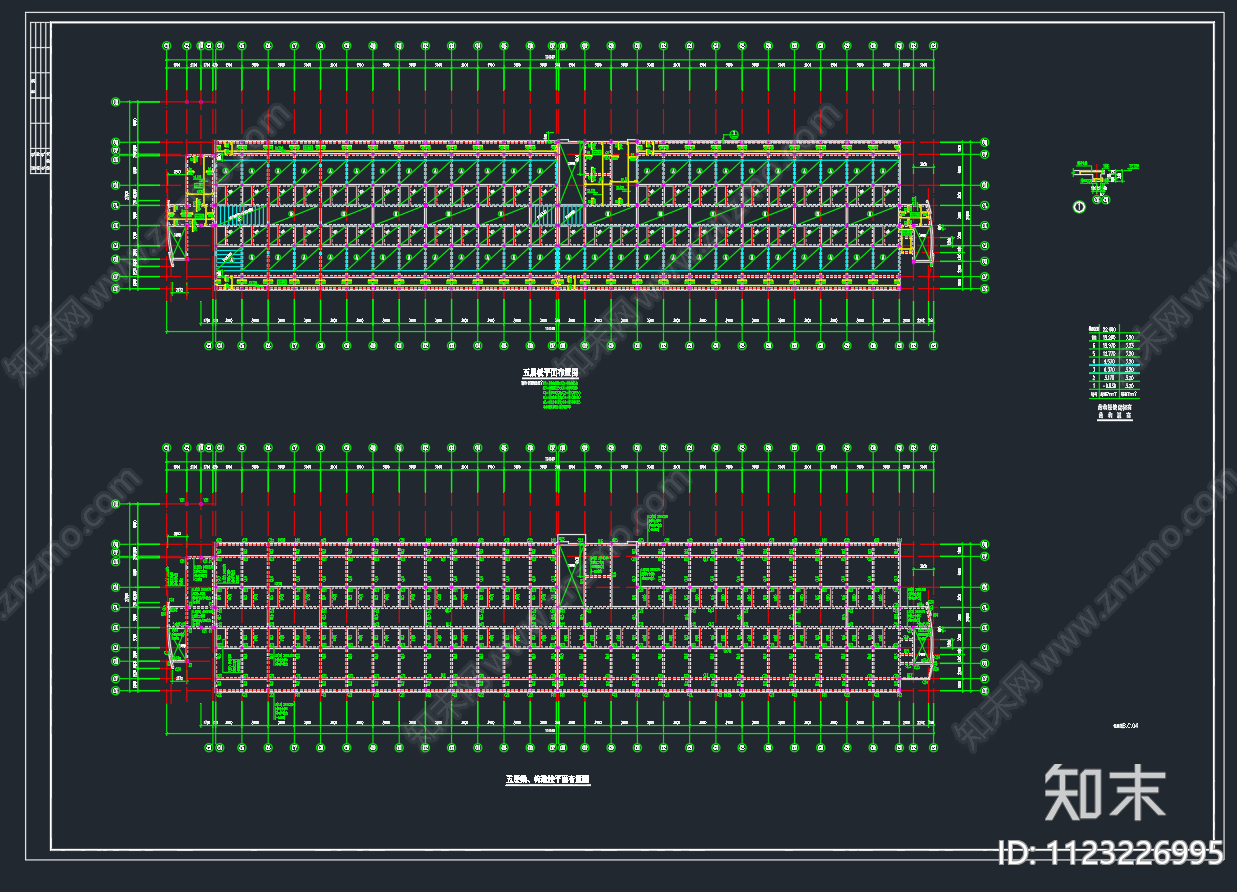
Task: Click the title strip in the frame corner
Action: point(41,98)
